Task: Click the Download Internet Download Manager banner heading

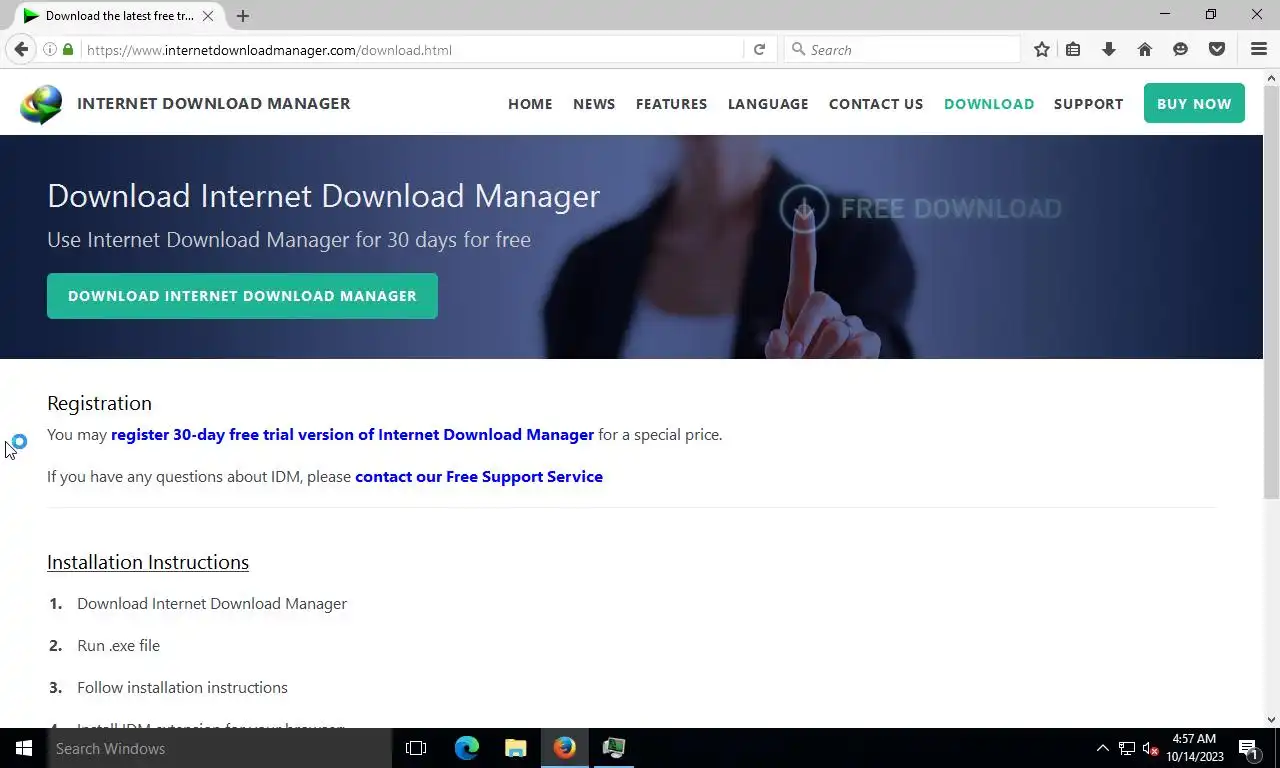Action: click(x=323, y=196)
